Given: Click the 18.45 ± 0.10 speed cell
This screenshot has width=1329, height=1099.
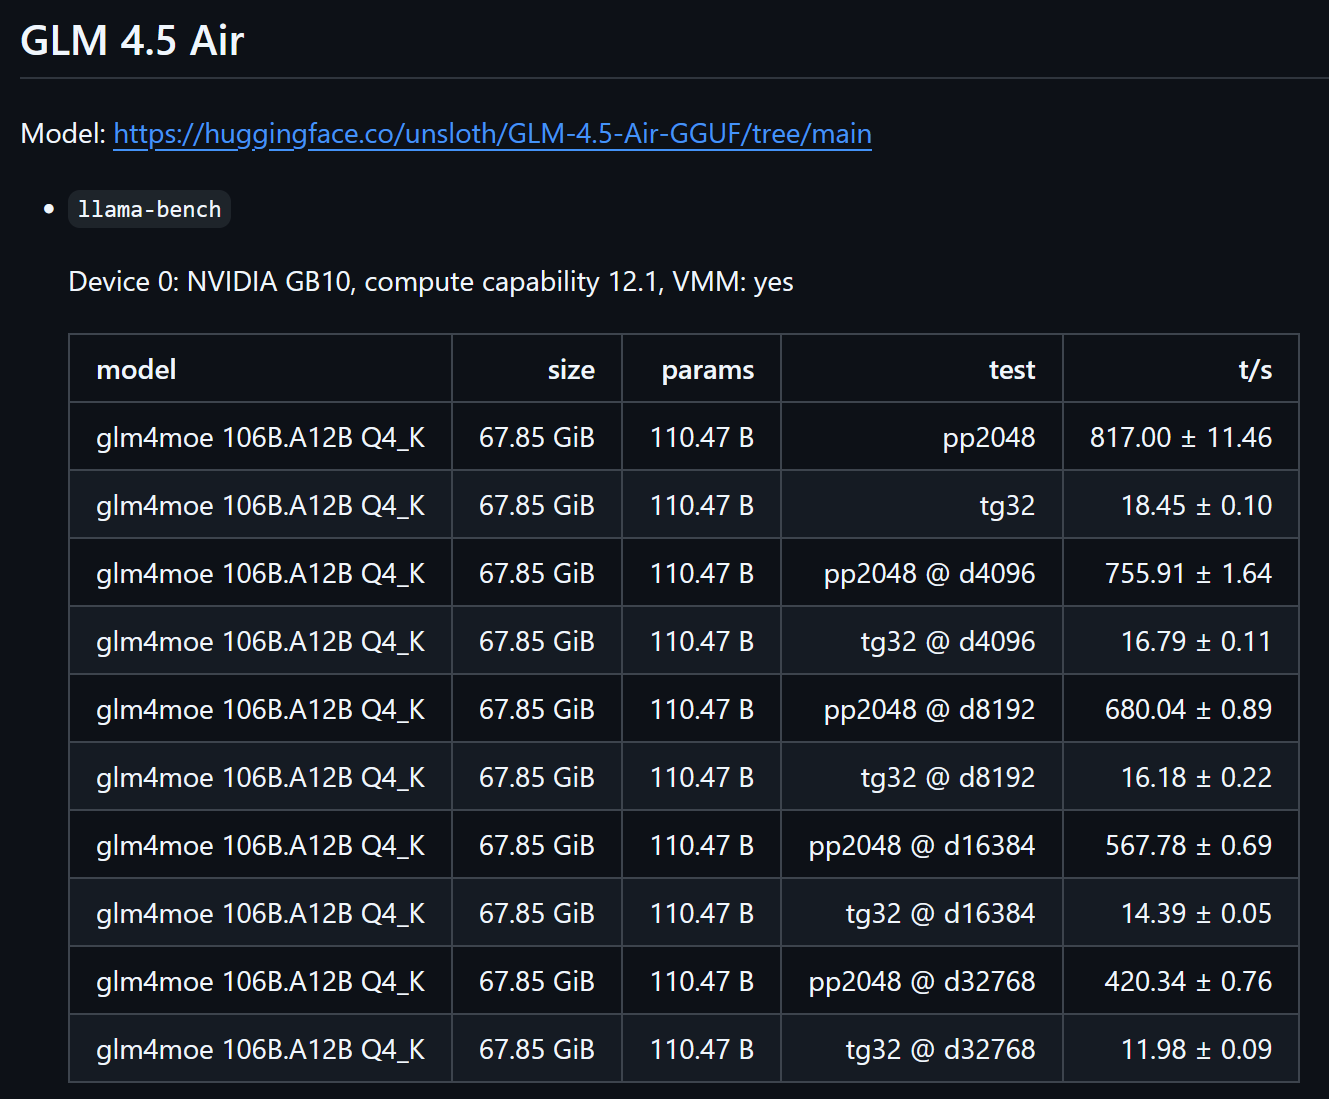Looking at the screenshot, I should click(x=1196, y=506).
